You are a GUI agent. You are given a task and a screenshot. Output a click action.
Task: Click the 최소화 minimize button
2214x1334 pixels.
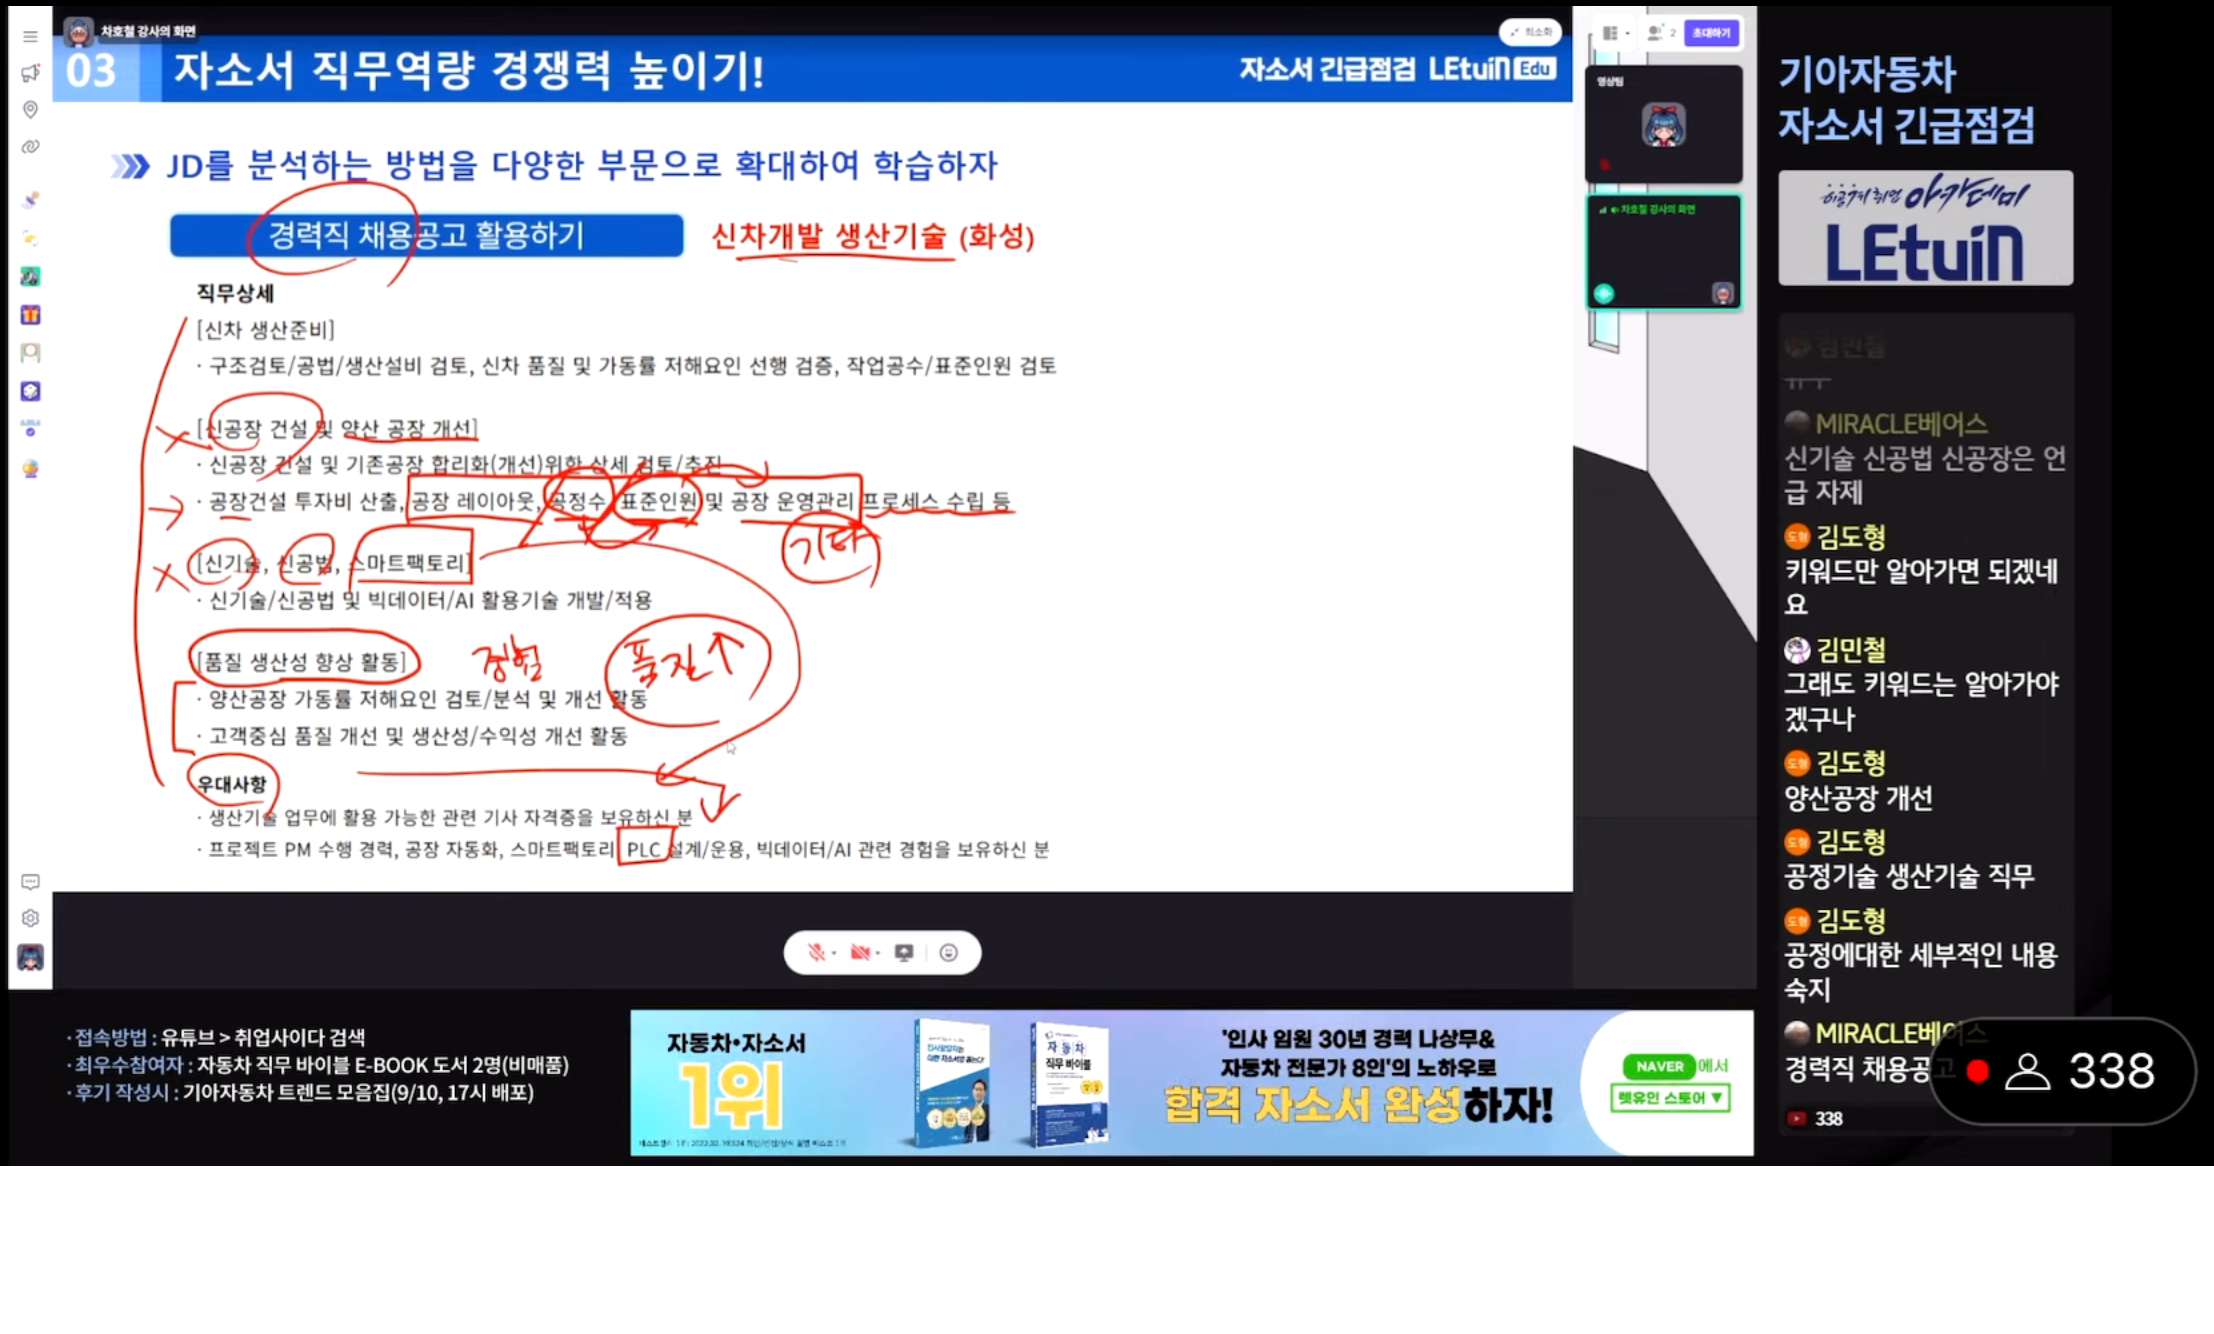(1531, 33)
